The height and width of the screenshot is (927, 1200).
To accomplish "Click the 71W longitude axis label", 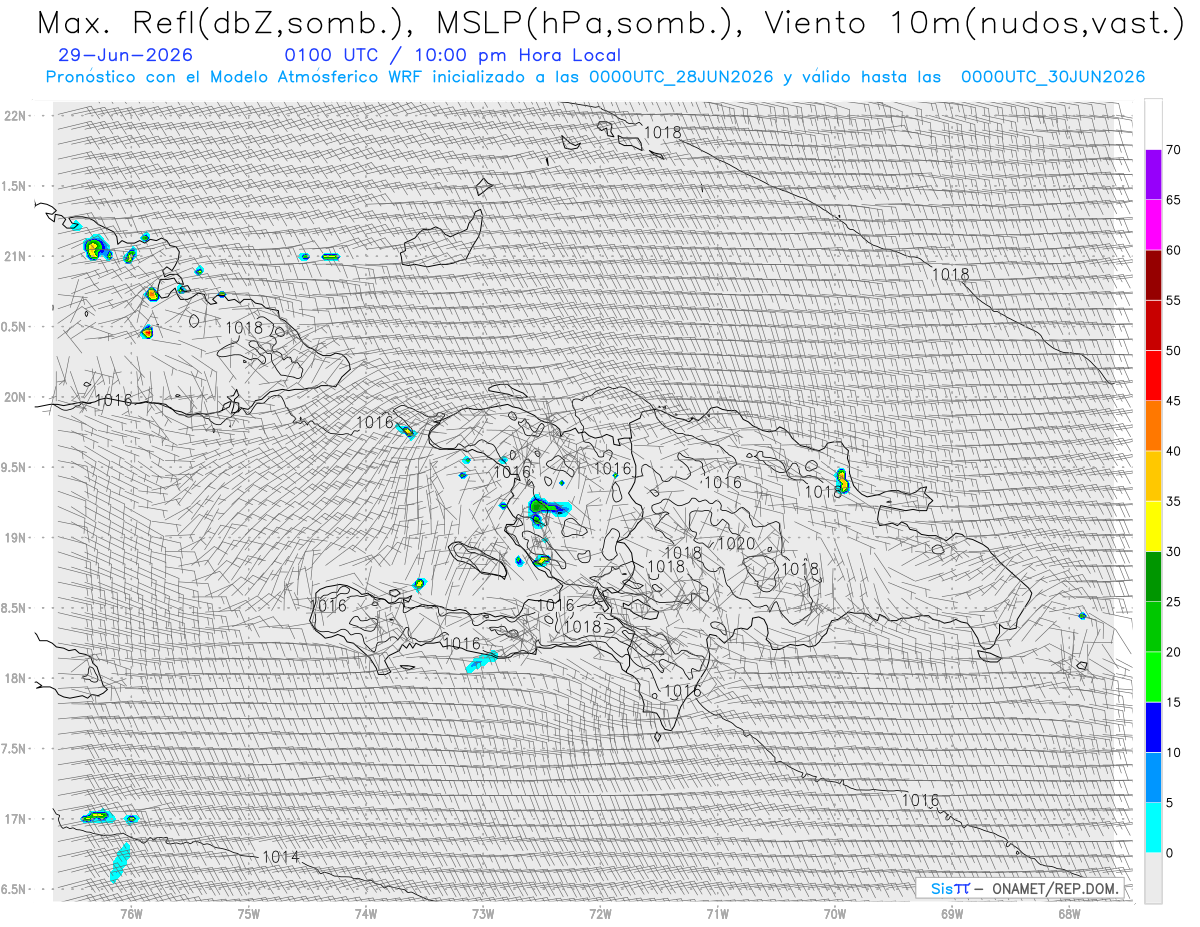I will [717, 912].
